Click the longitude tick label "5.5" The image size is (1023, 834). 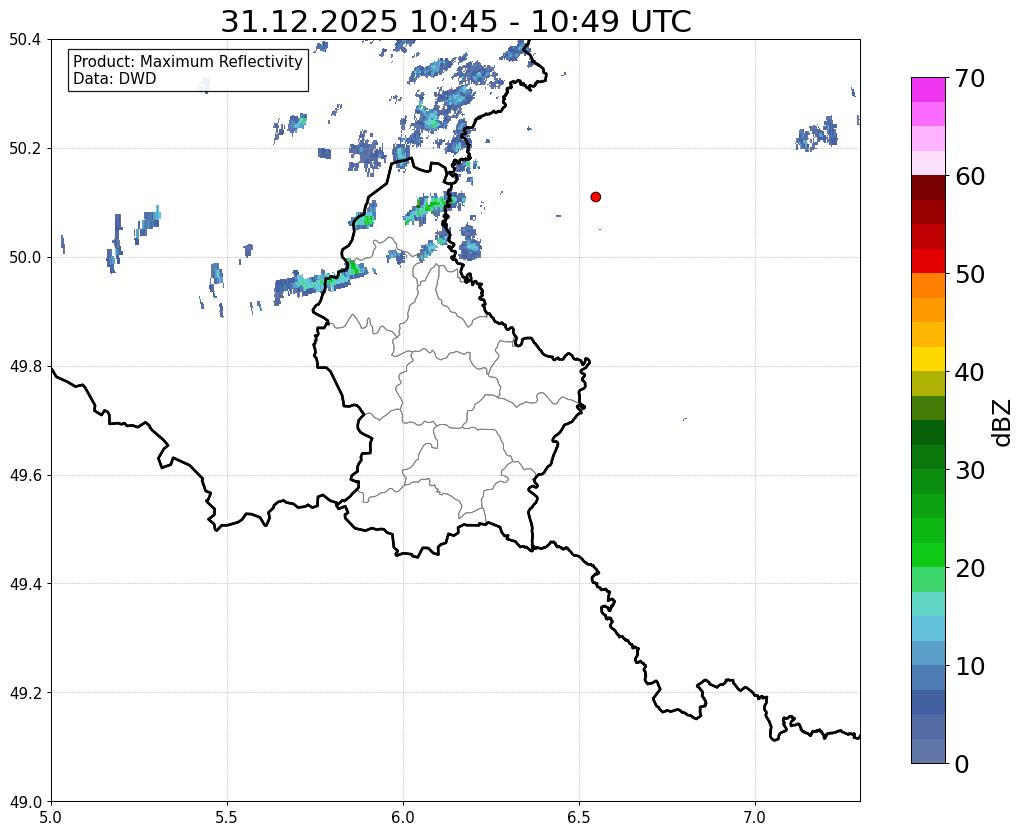click(x=227, y=817)
